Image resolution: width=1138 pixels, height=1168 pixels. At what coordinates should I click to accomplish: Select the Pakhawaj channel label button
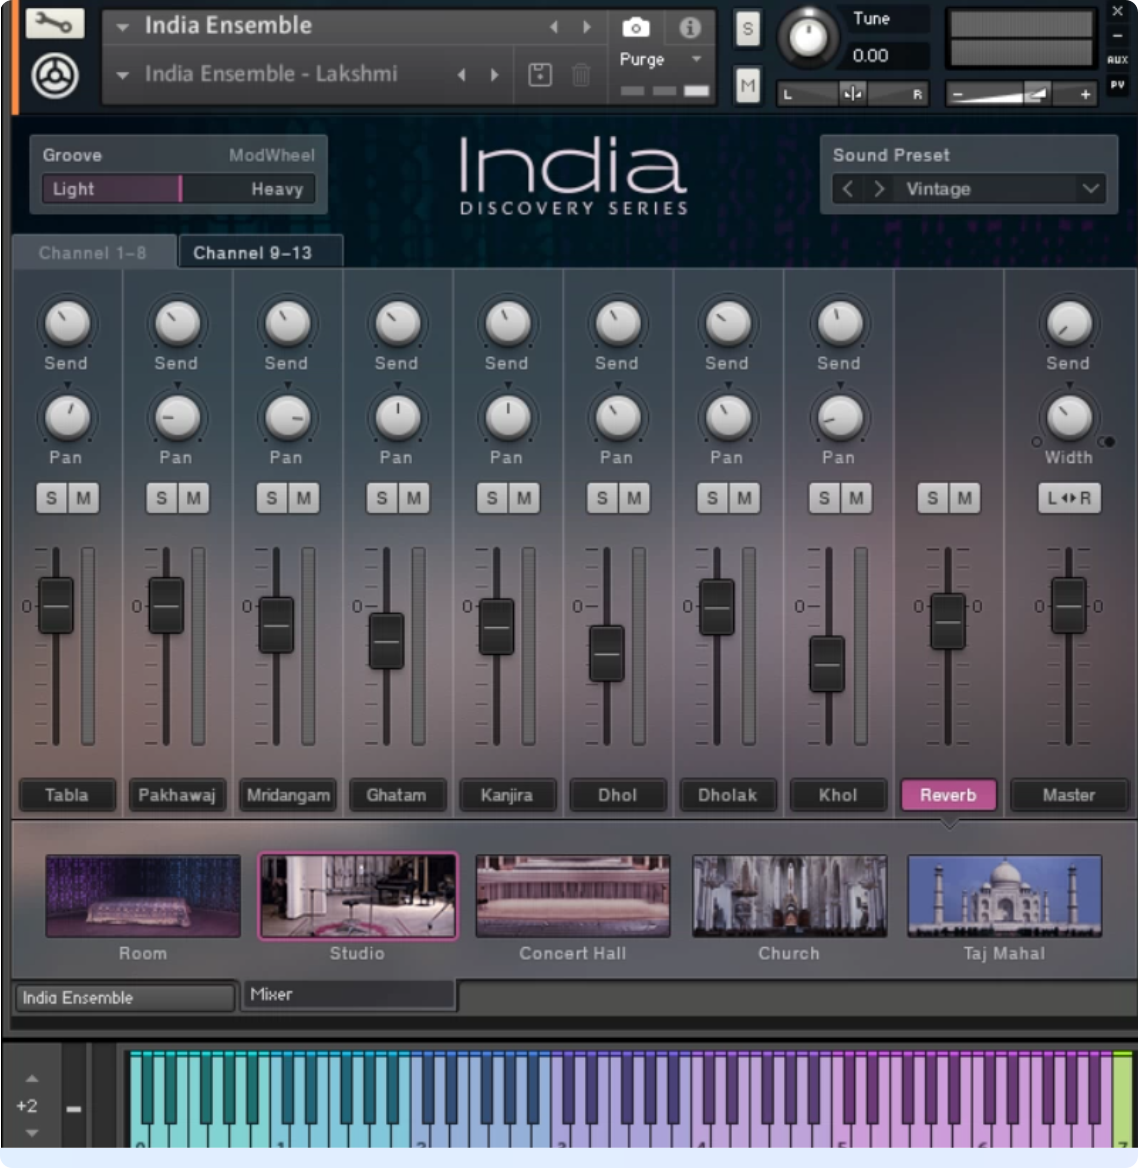(177, 795)
